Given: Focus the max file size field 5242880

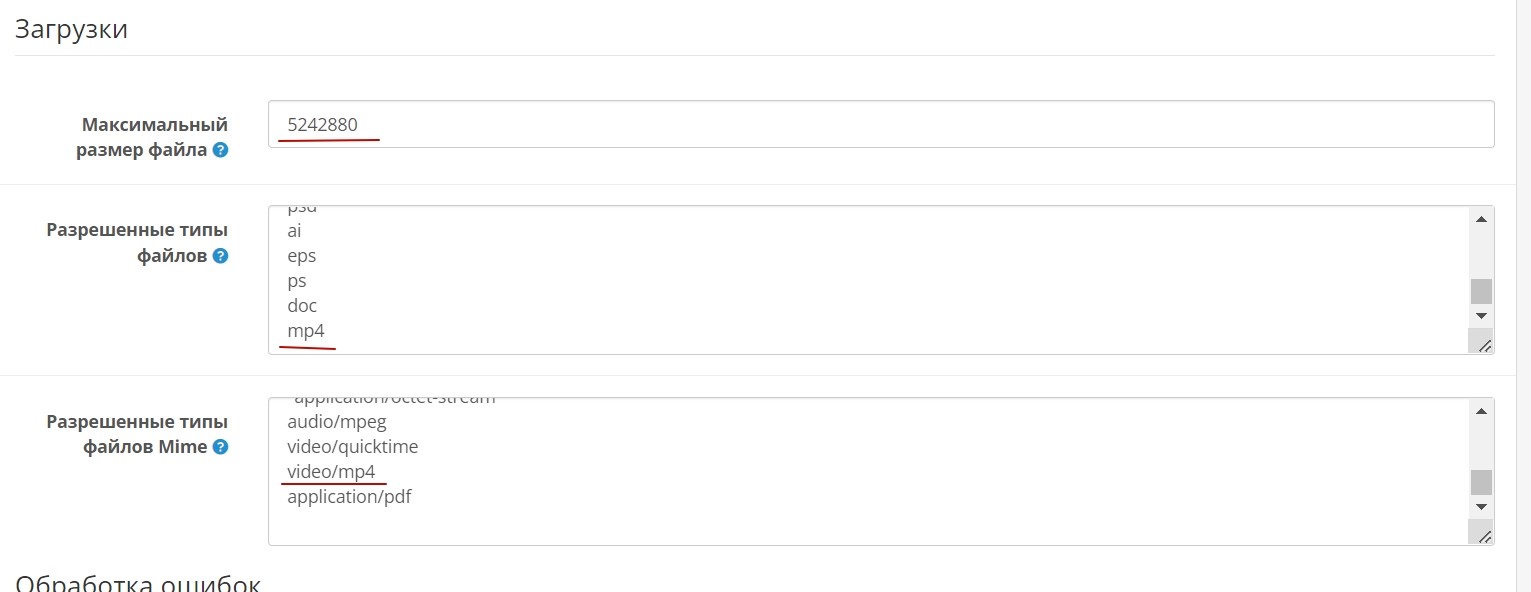Looking at the screenshot, I should click(880, 125).
